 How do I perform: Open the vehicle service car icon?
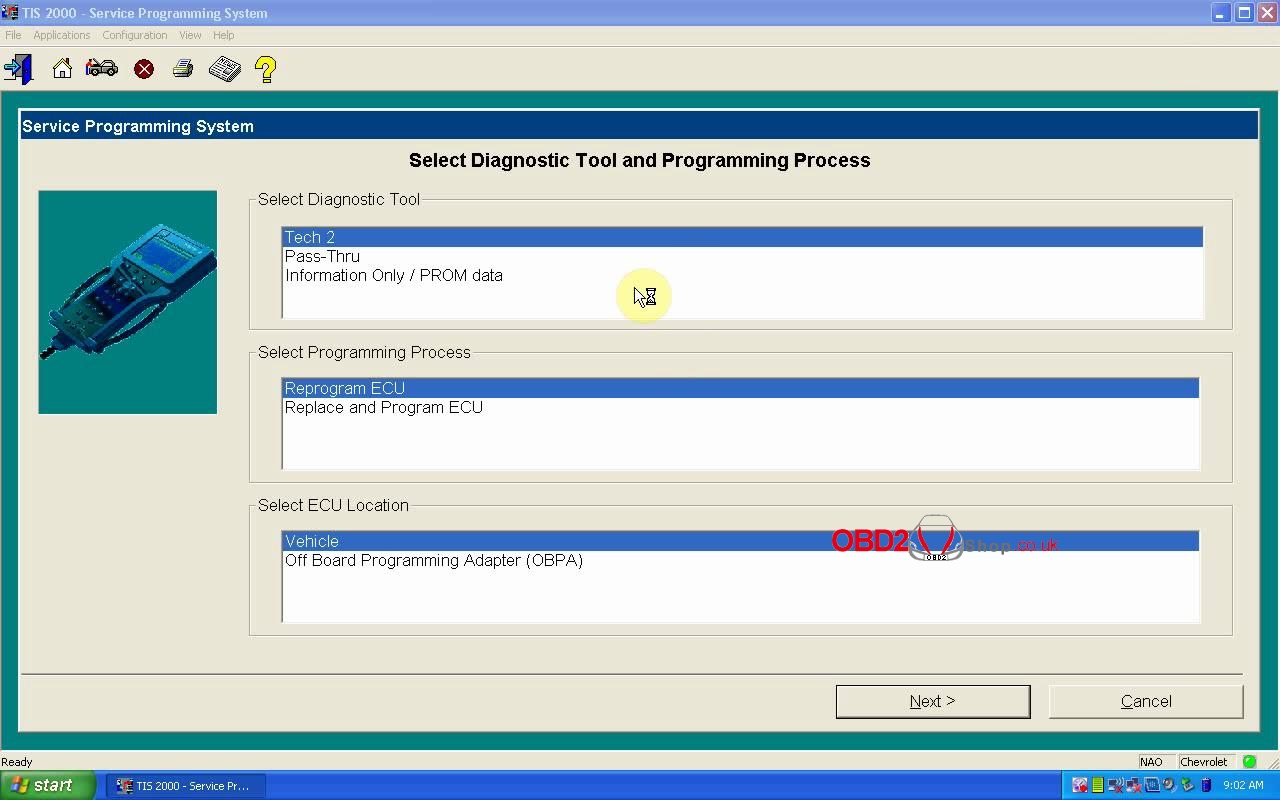click(x=102, y=69)
